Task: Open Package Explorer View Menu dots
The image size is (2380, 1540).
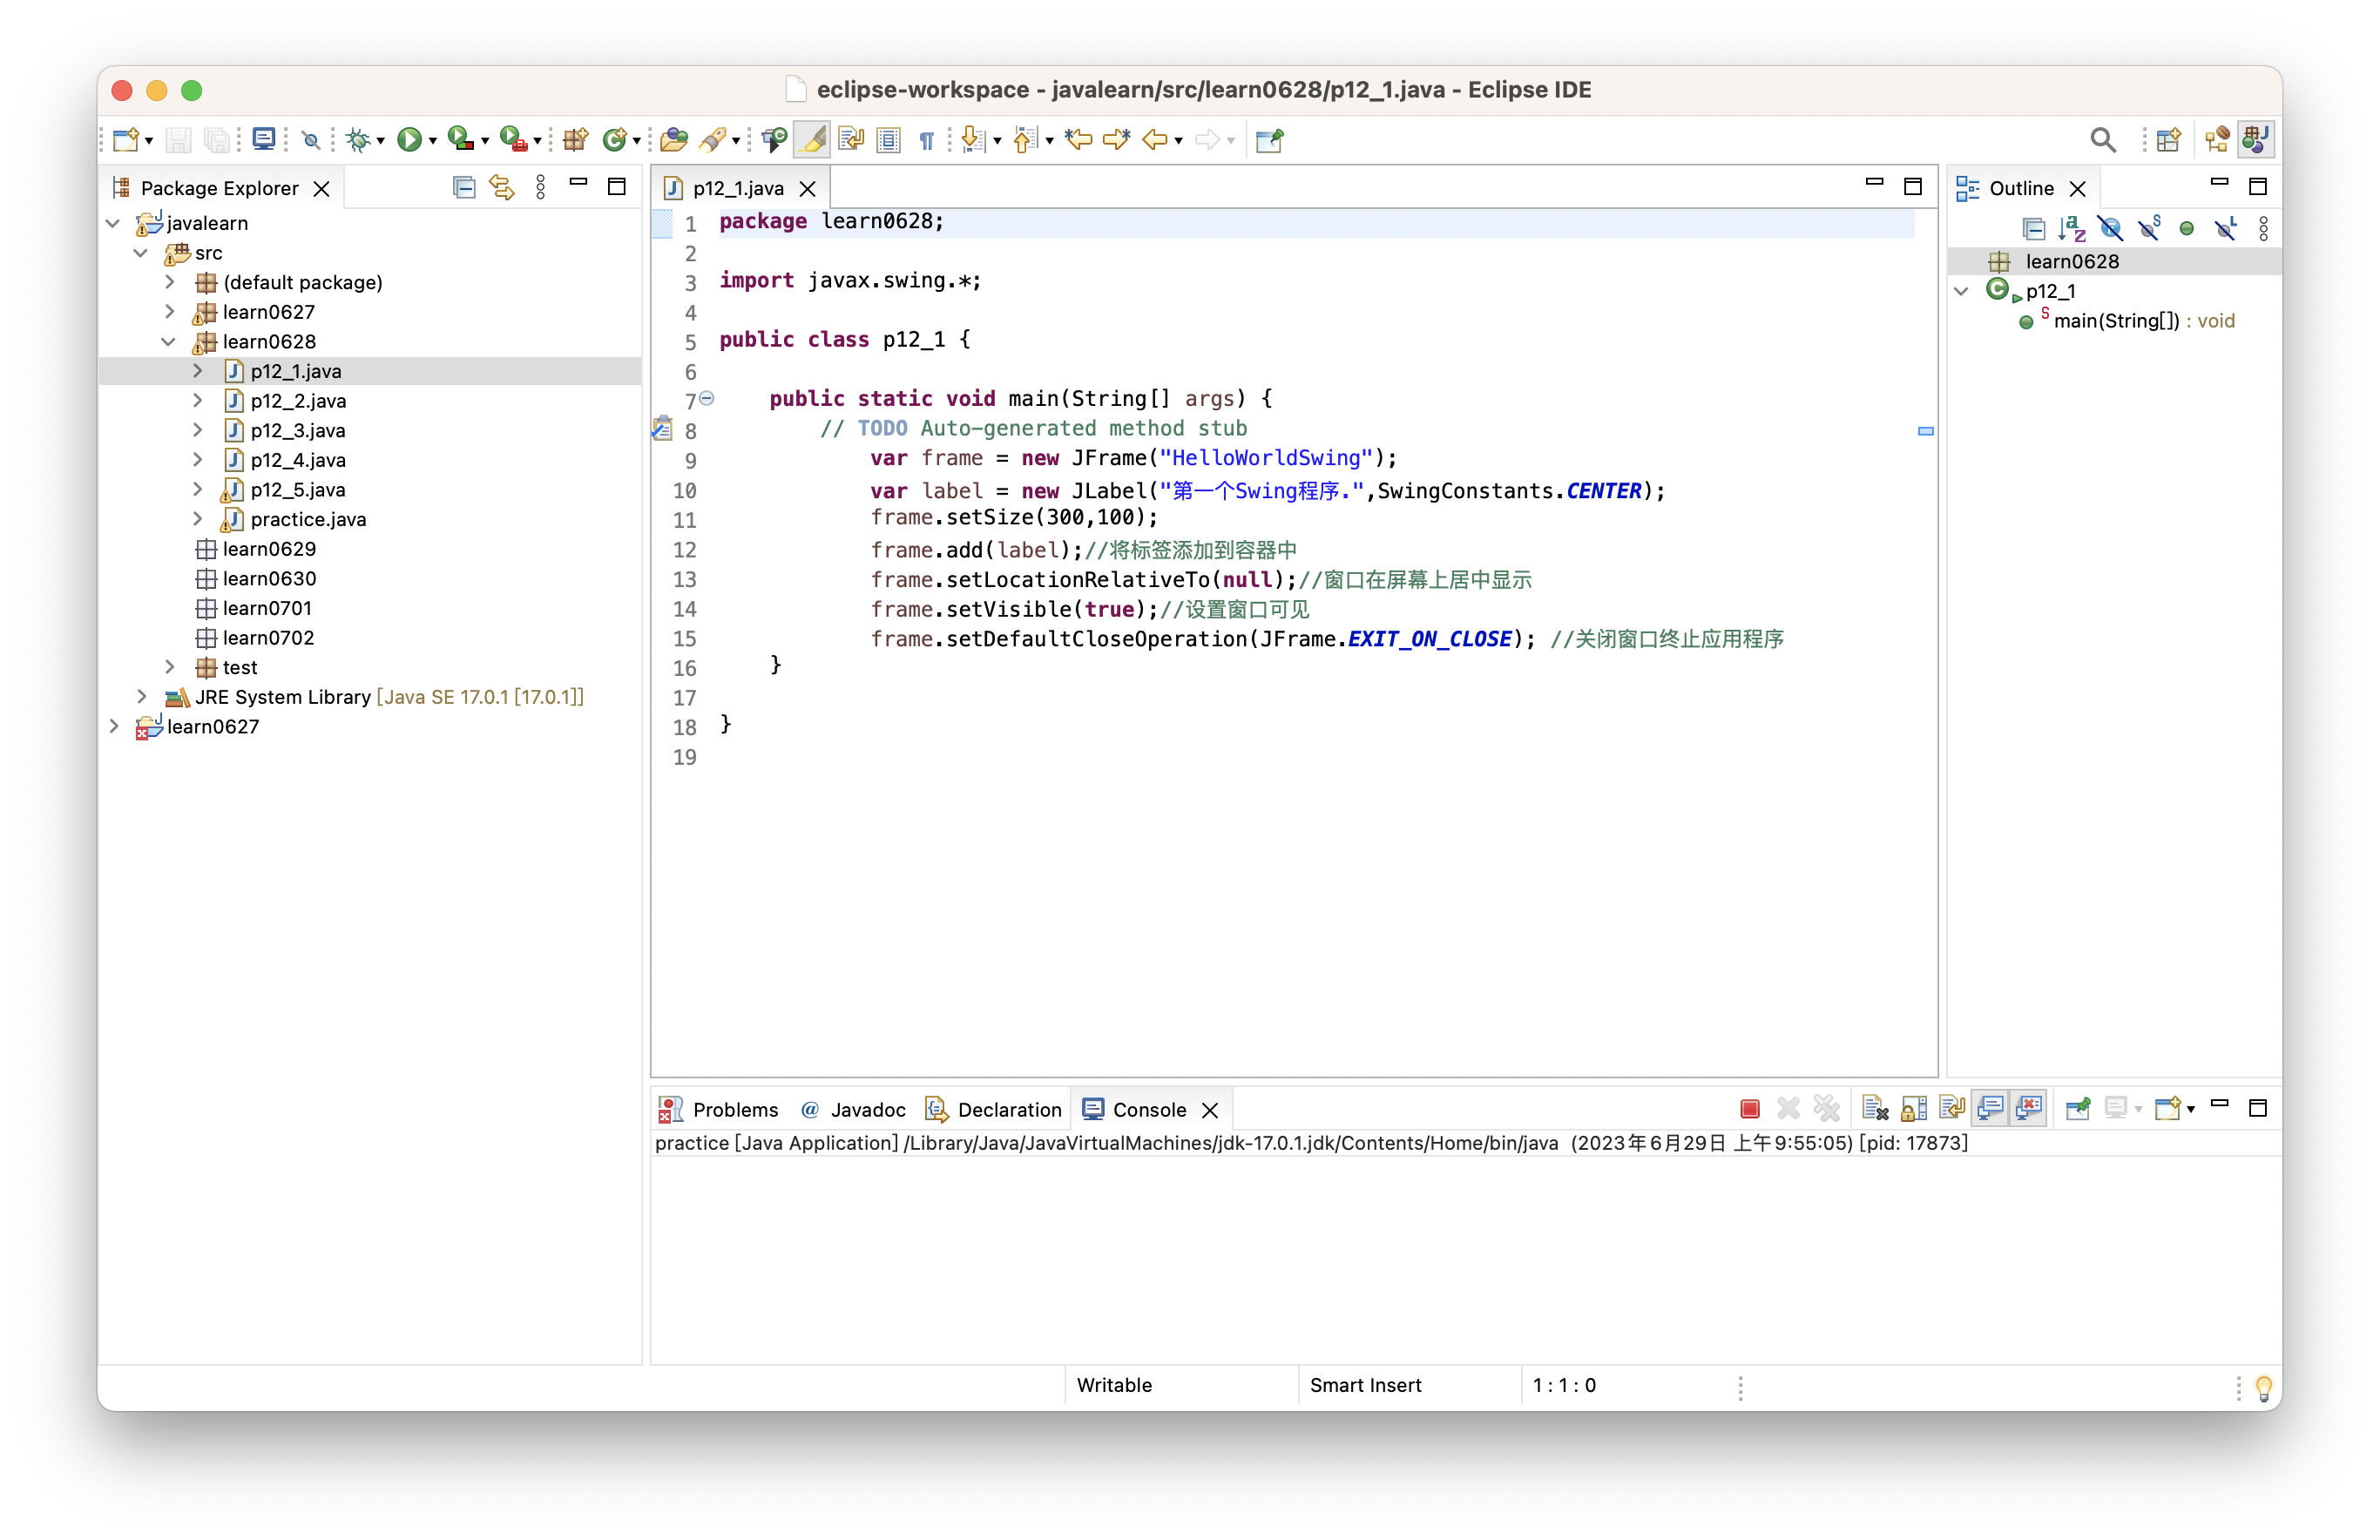Action: (x=540, y=188)
